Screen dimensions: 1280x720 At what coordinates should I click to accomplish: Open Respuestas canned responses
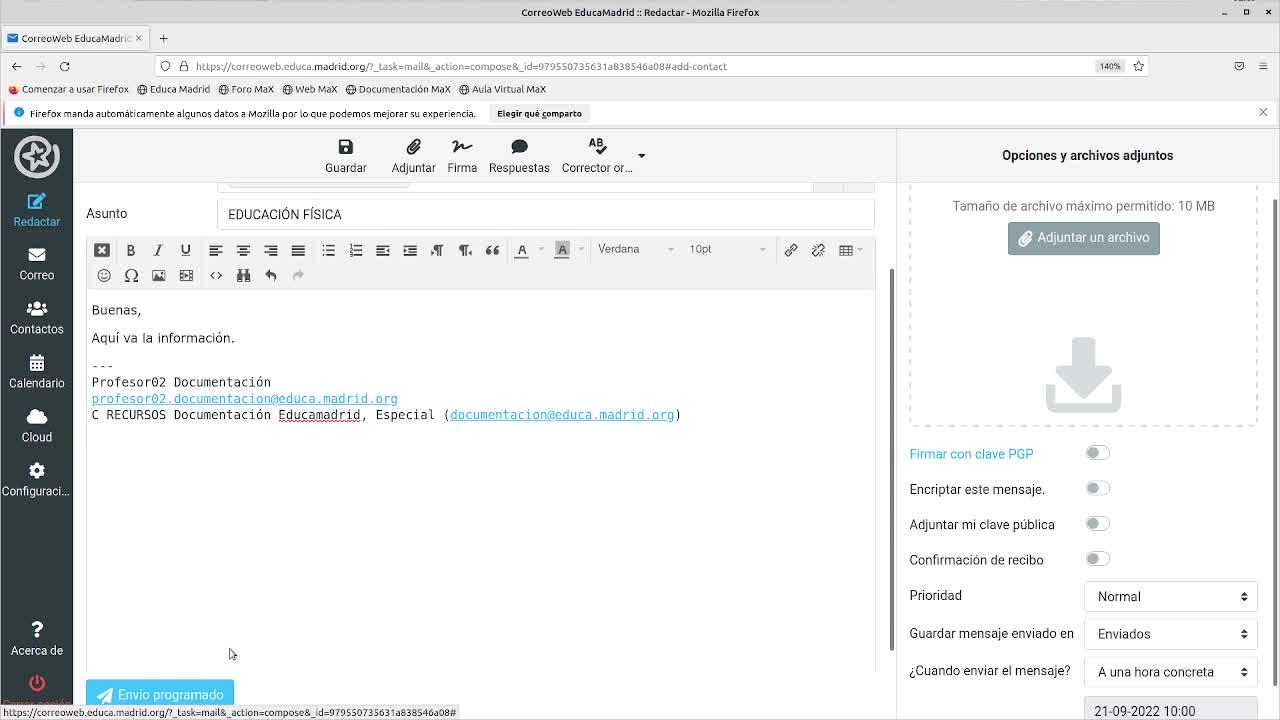(x=519, y=156)
